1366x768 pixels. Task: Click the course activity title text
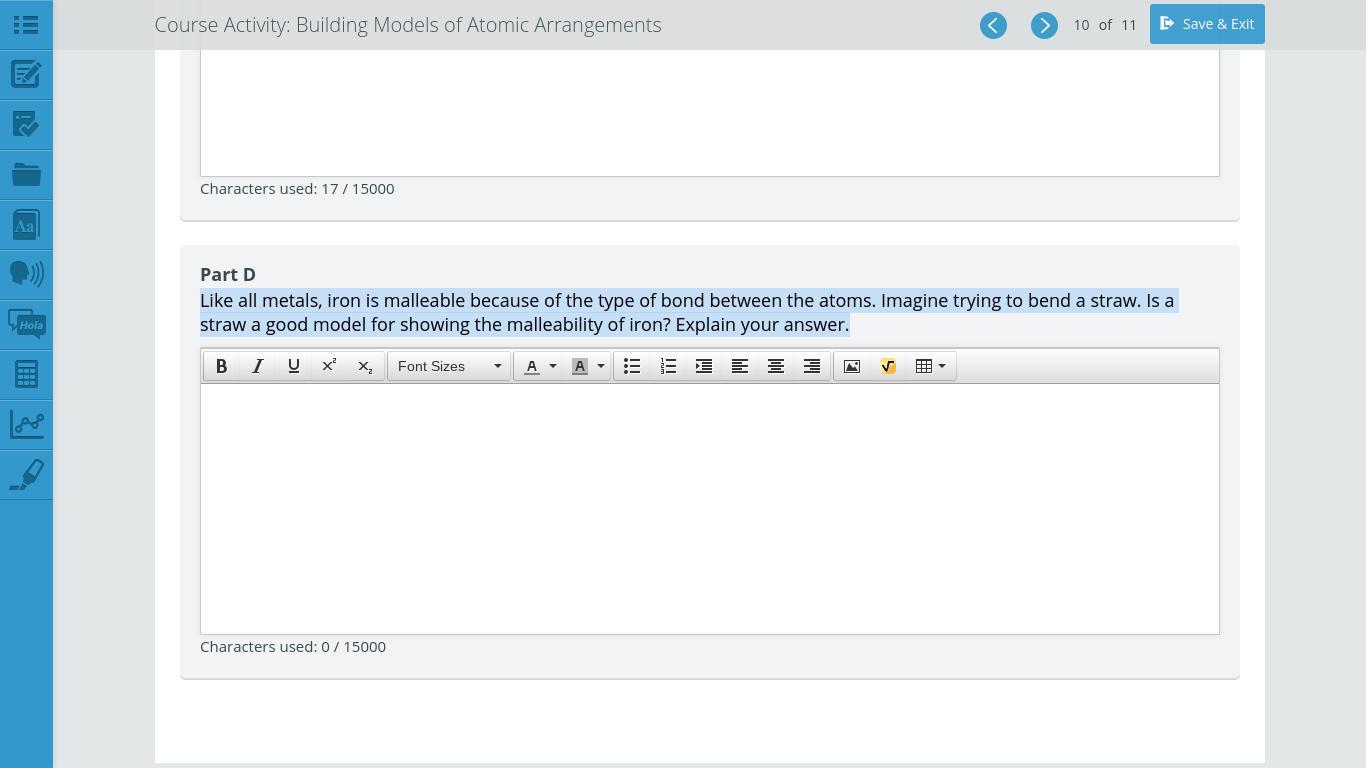(408, 25)
